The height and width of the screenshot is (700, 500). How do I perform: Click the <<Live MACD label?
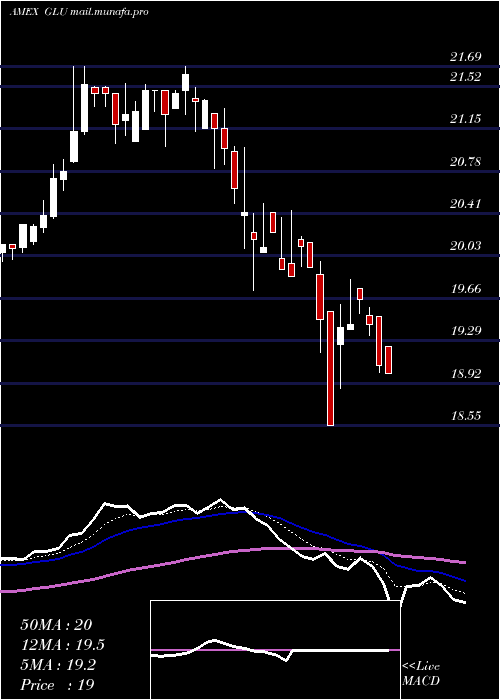point(421,674)
